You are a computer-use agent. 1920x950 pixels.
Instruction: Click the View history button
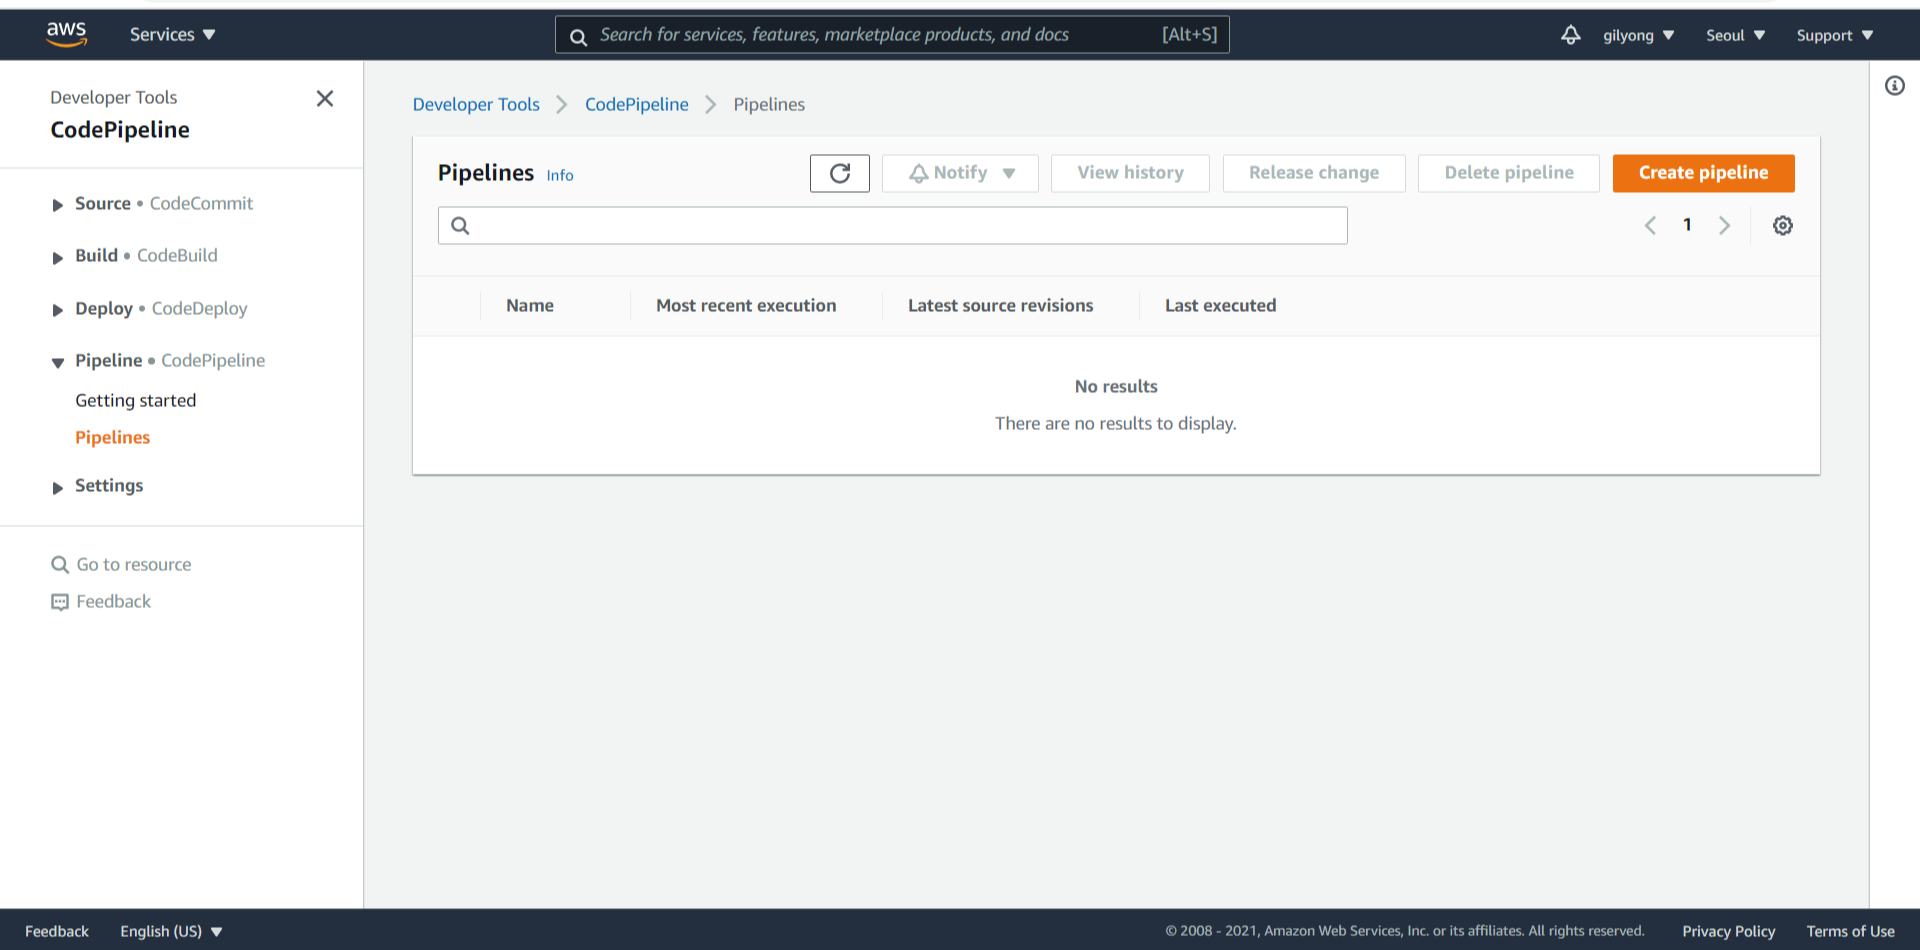pyautogui.click(x=1130, y=173)
